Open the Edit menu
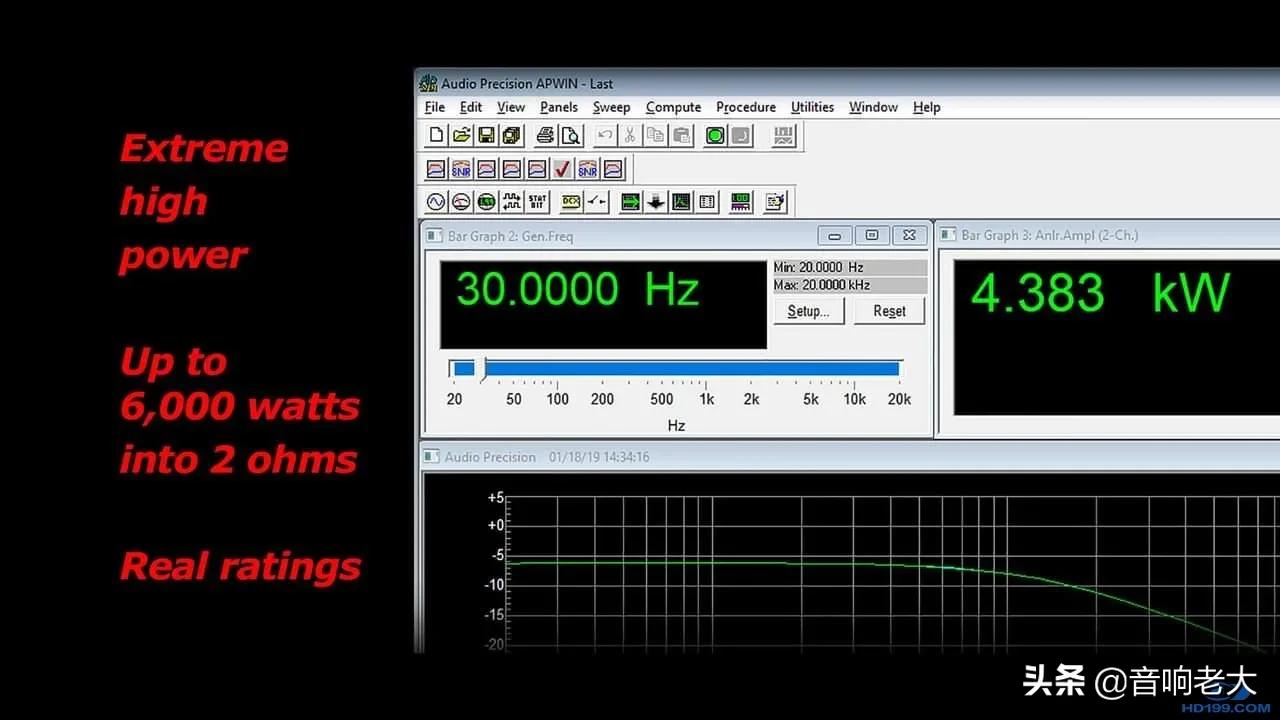 coord(471,107)
